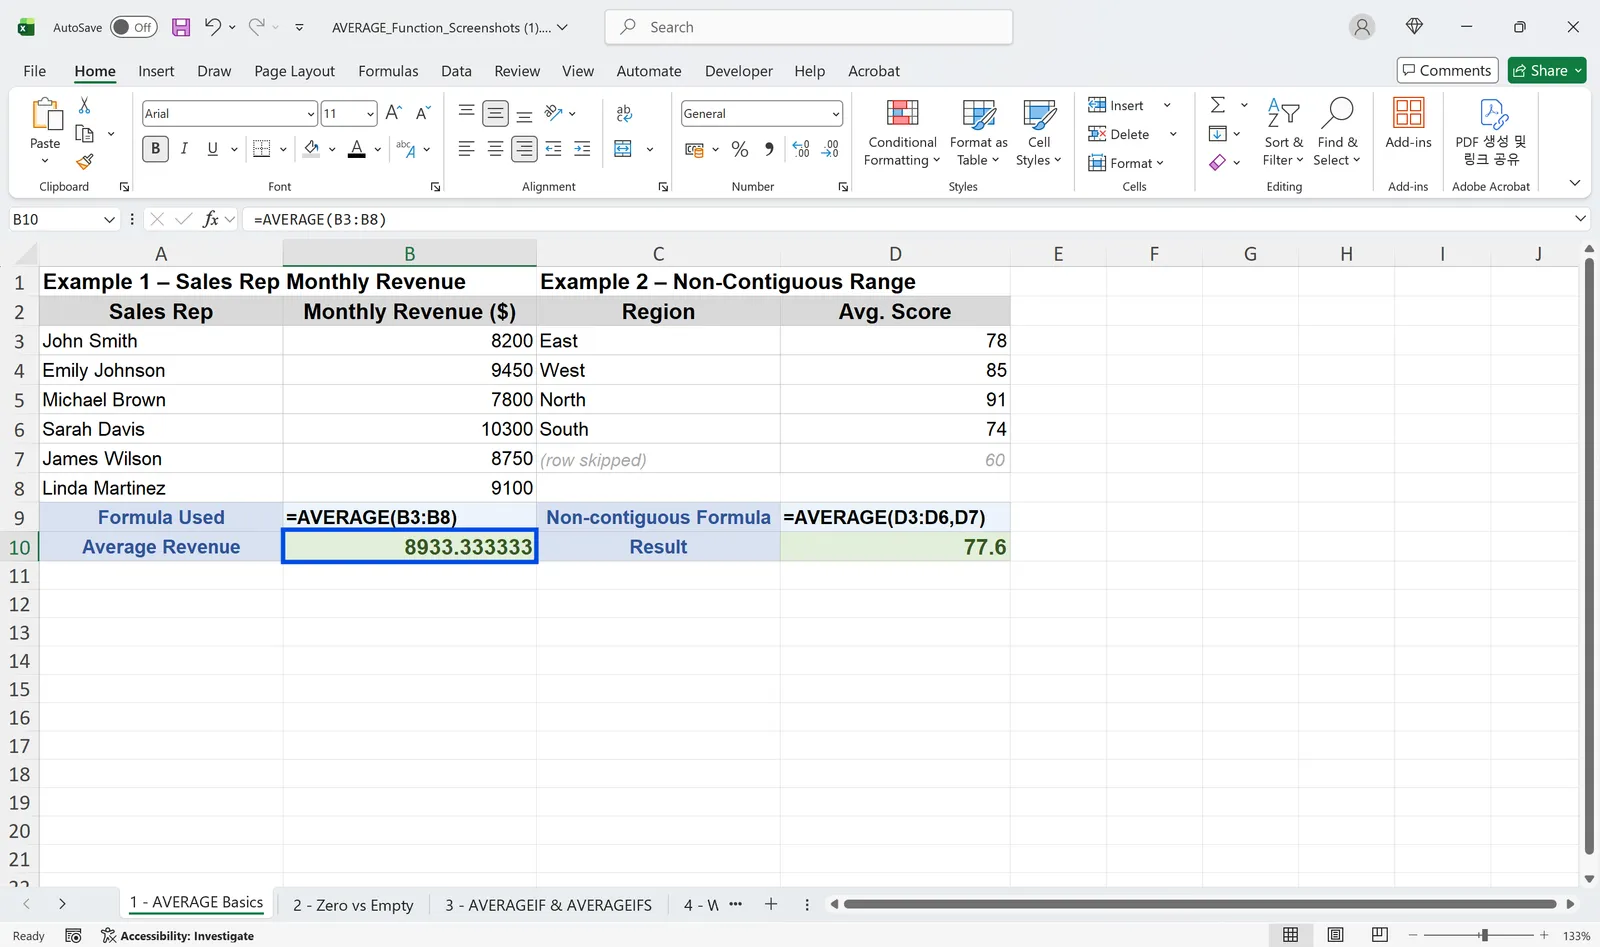The height and width of the screenshot is (947, 1600).
Task: Toggle Bold formatting
Action: [x=155, y=149]
